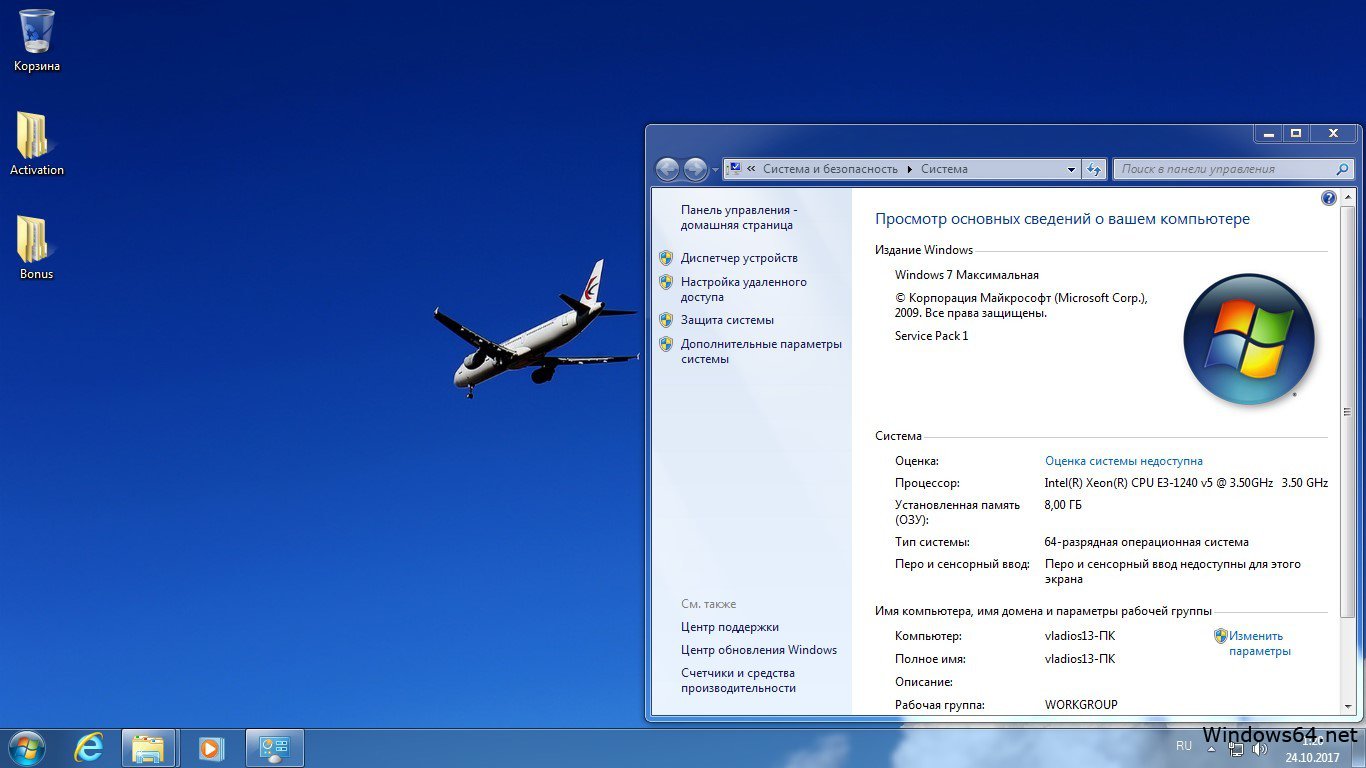The width and height of the screenshot is (1366, 768).
Task: Click vladios13-ПК next to Компьютер
Action: point(1080,636)
